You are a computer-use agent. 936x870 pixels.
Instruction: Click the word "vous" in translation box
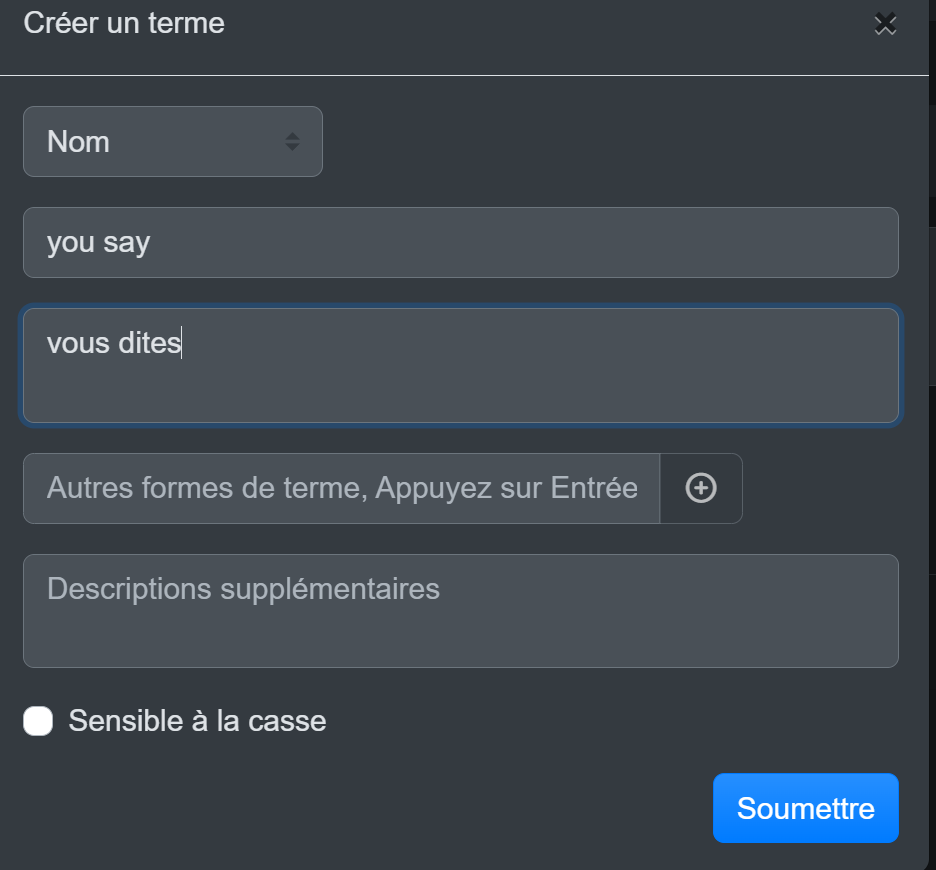[x=78, y=343]
